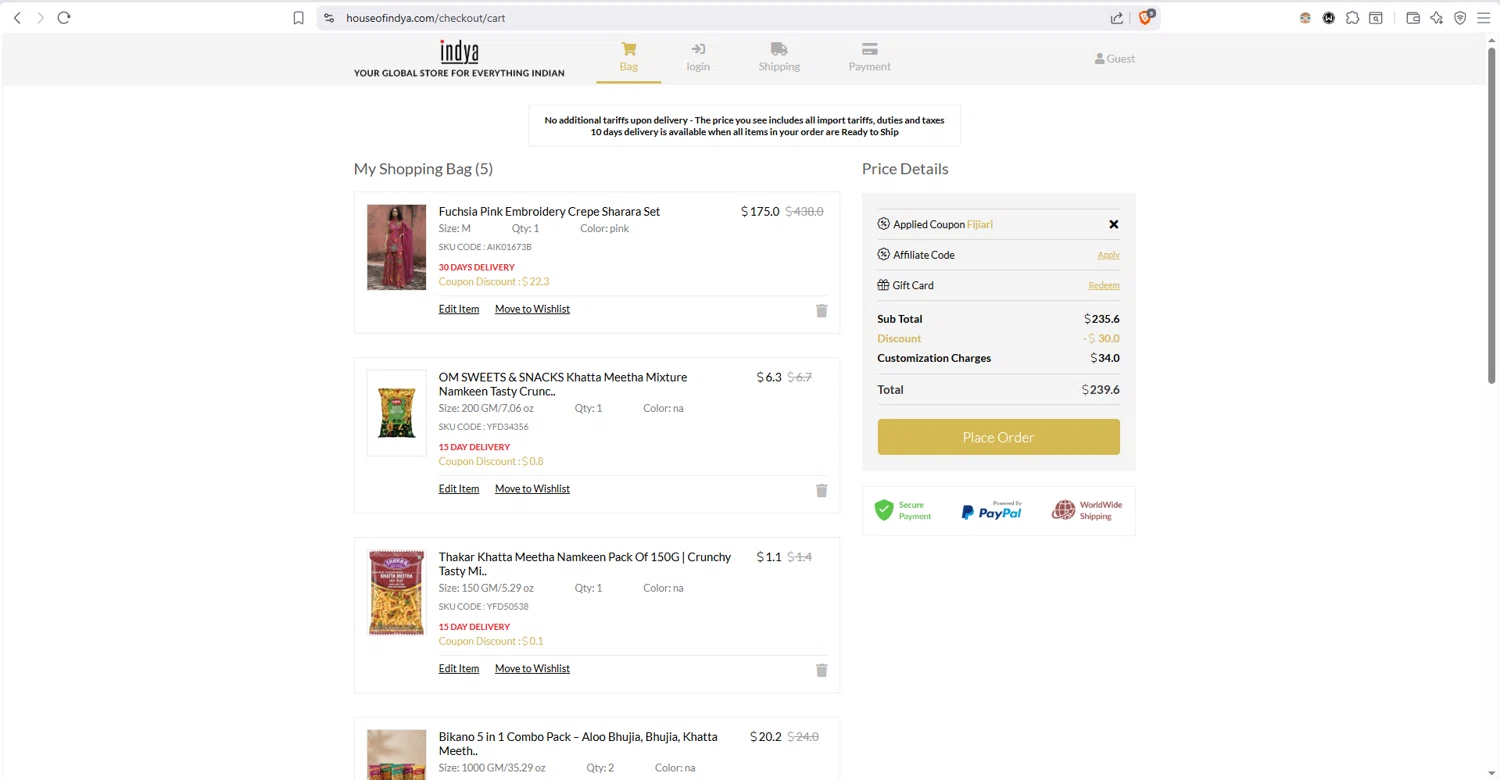Move OM SWEETS mixture to Wishlist
The height and width of the screenshot is (780, 1500).
[x=532, y=489]
